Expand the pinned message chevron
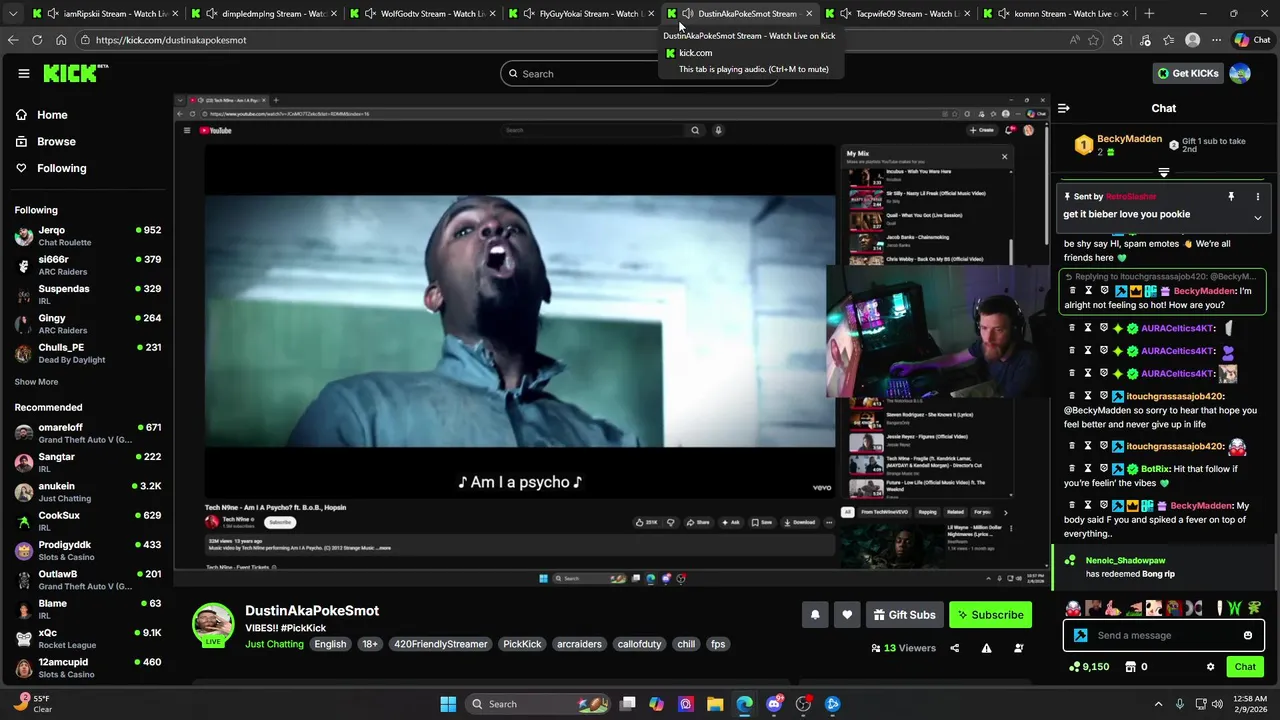Image resolution: width=1280 pixels, height=720 pixels. point(1258,217)
